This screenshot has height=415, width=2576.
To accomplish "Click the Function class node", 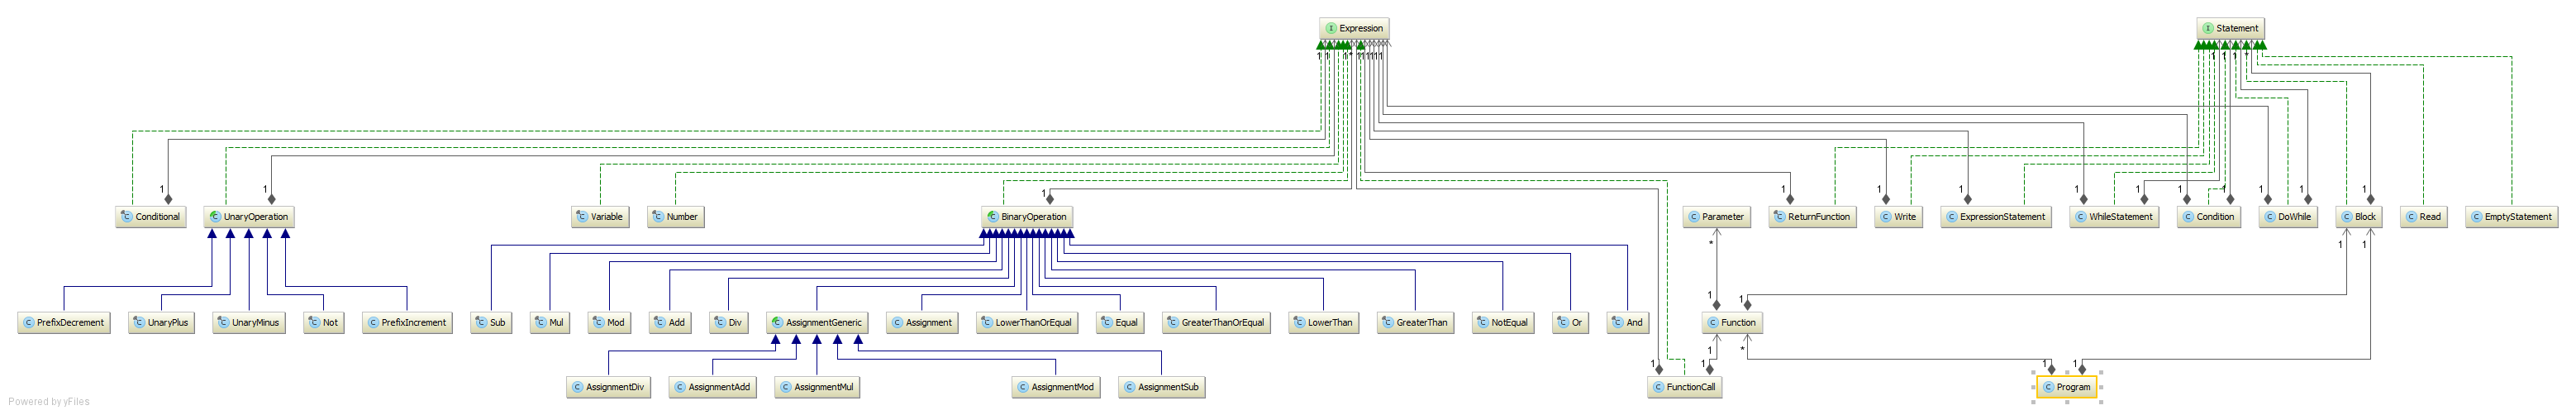I will [1732, 322].
